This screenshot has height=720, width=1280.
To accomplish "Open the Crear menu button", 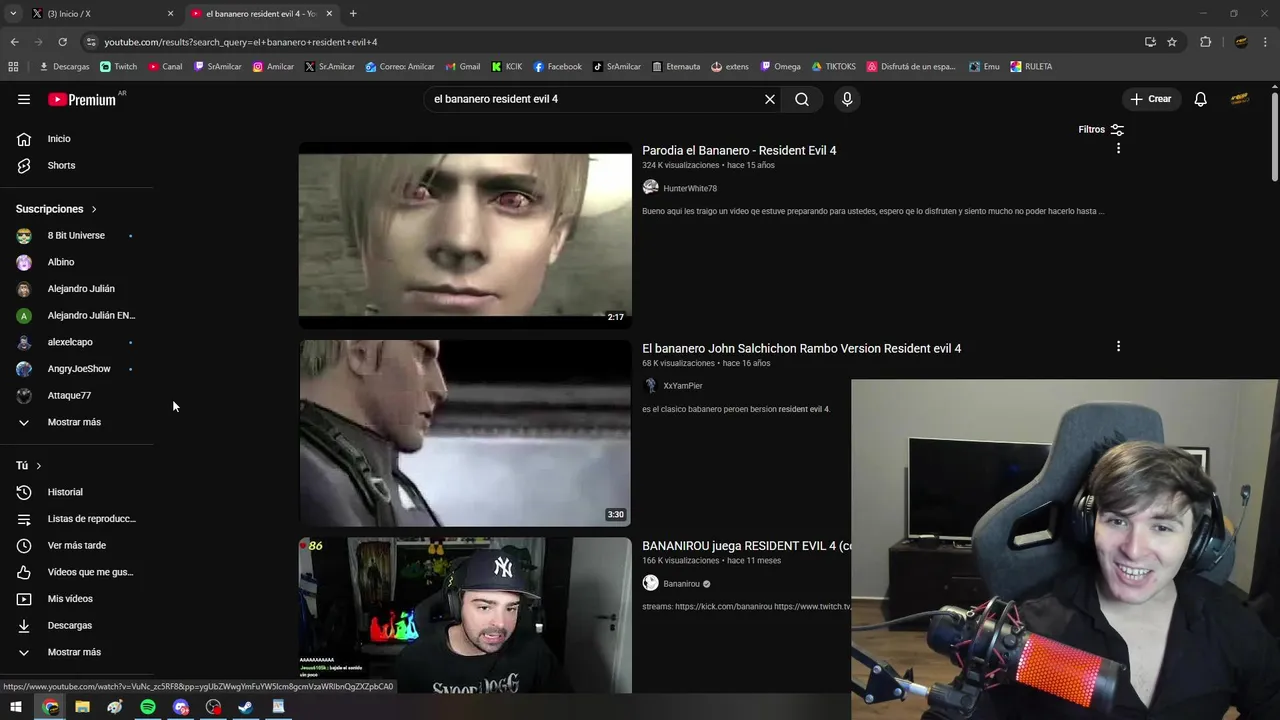I will [1151, 99].
